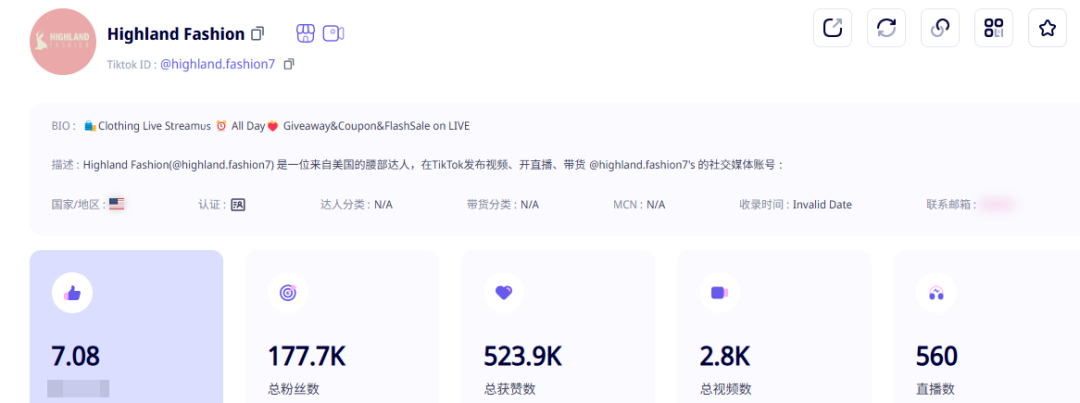Click the 2.8K total videos value

click(x=725, y=356)
